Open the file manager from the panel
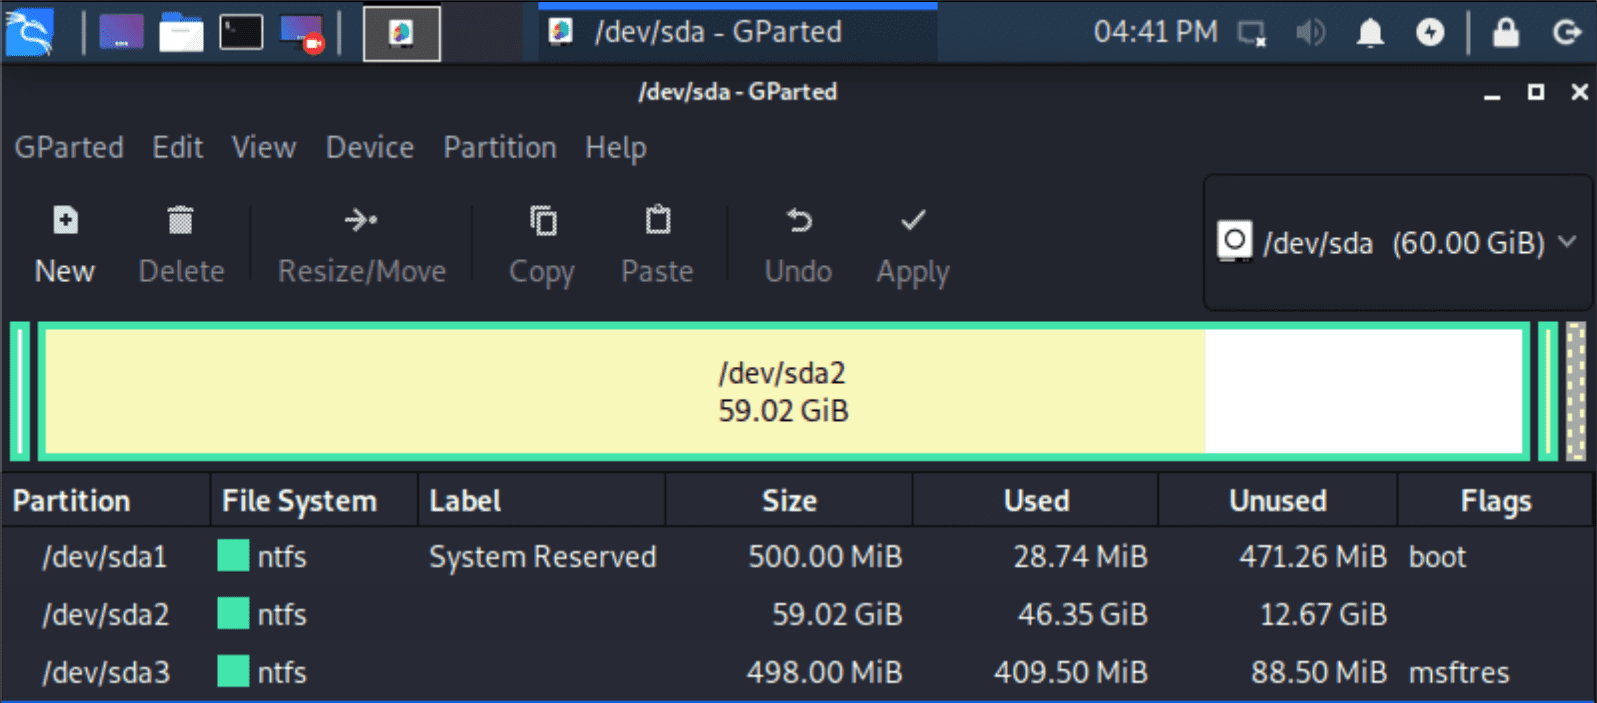 pyautogui.click(x=181, y=33)
